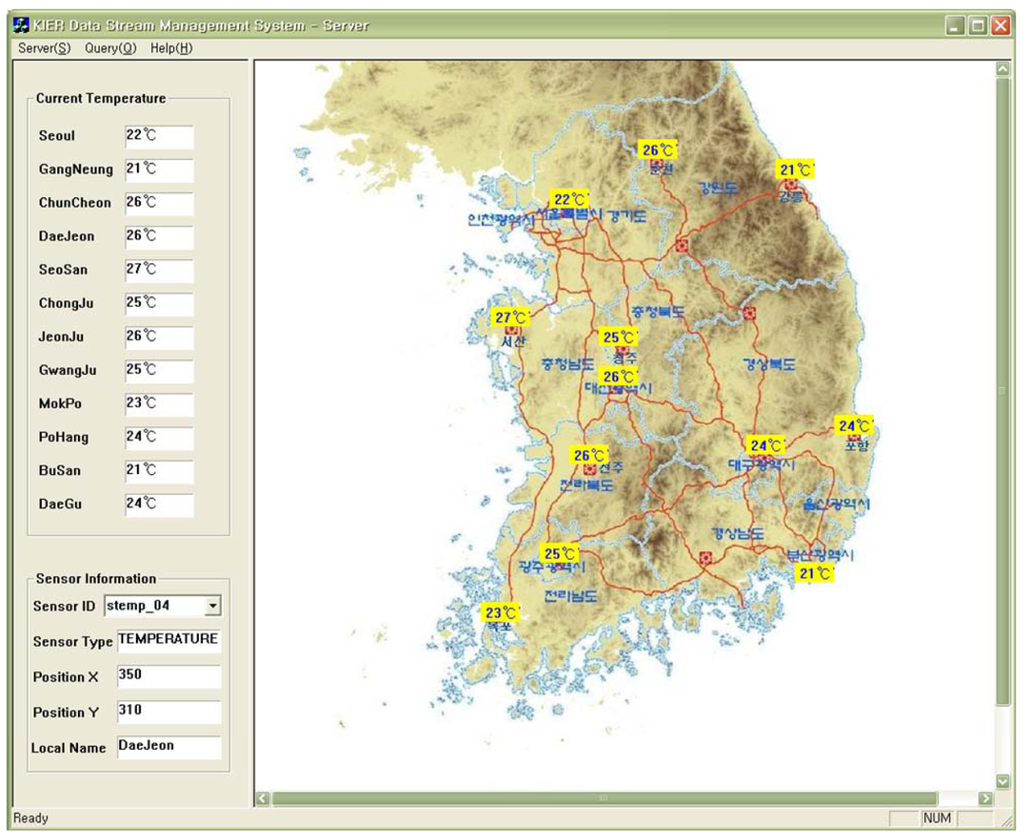This screenshot has width=1024, height=839.
Task: Click the app icon in title bar
Action: coord(21,25)
